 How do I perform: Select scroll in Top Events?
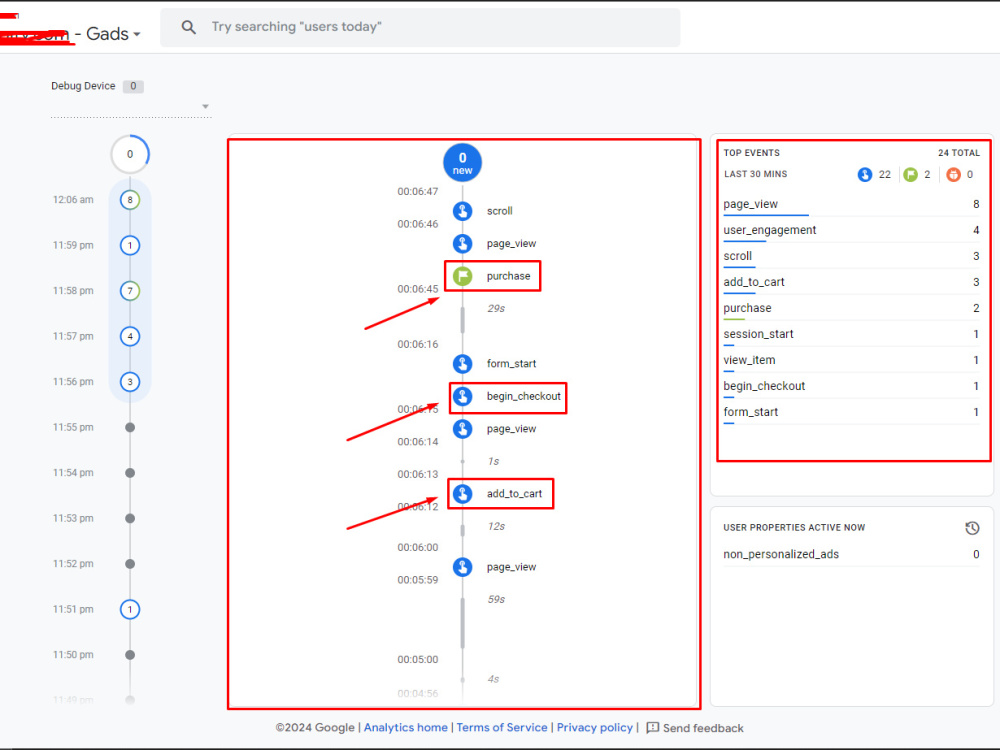pyautogui.click(x=851, y=256)
